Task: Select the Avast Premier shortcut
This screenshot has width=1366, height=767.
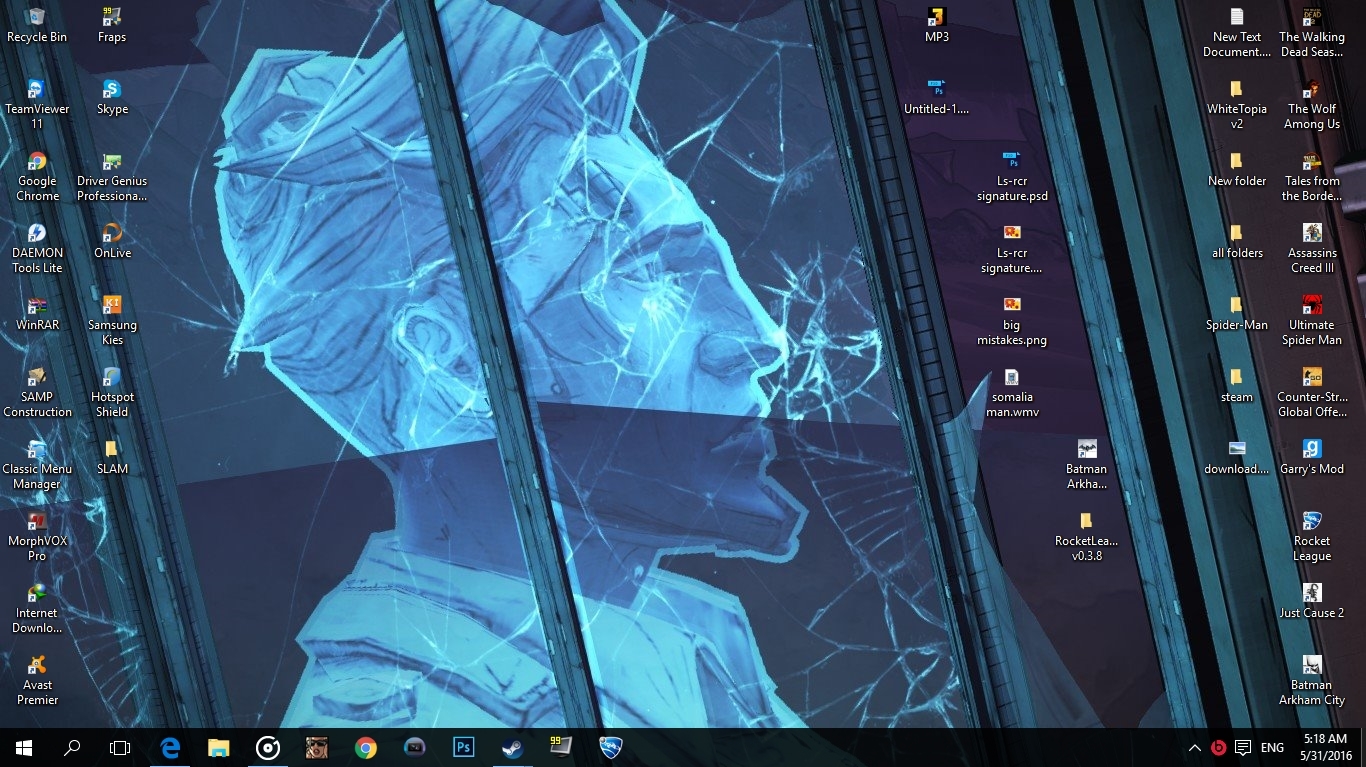Action: point(37,681)
